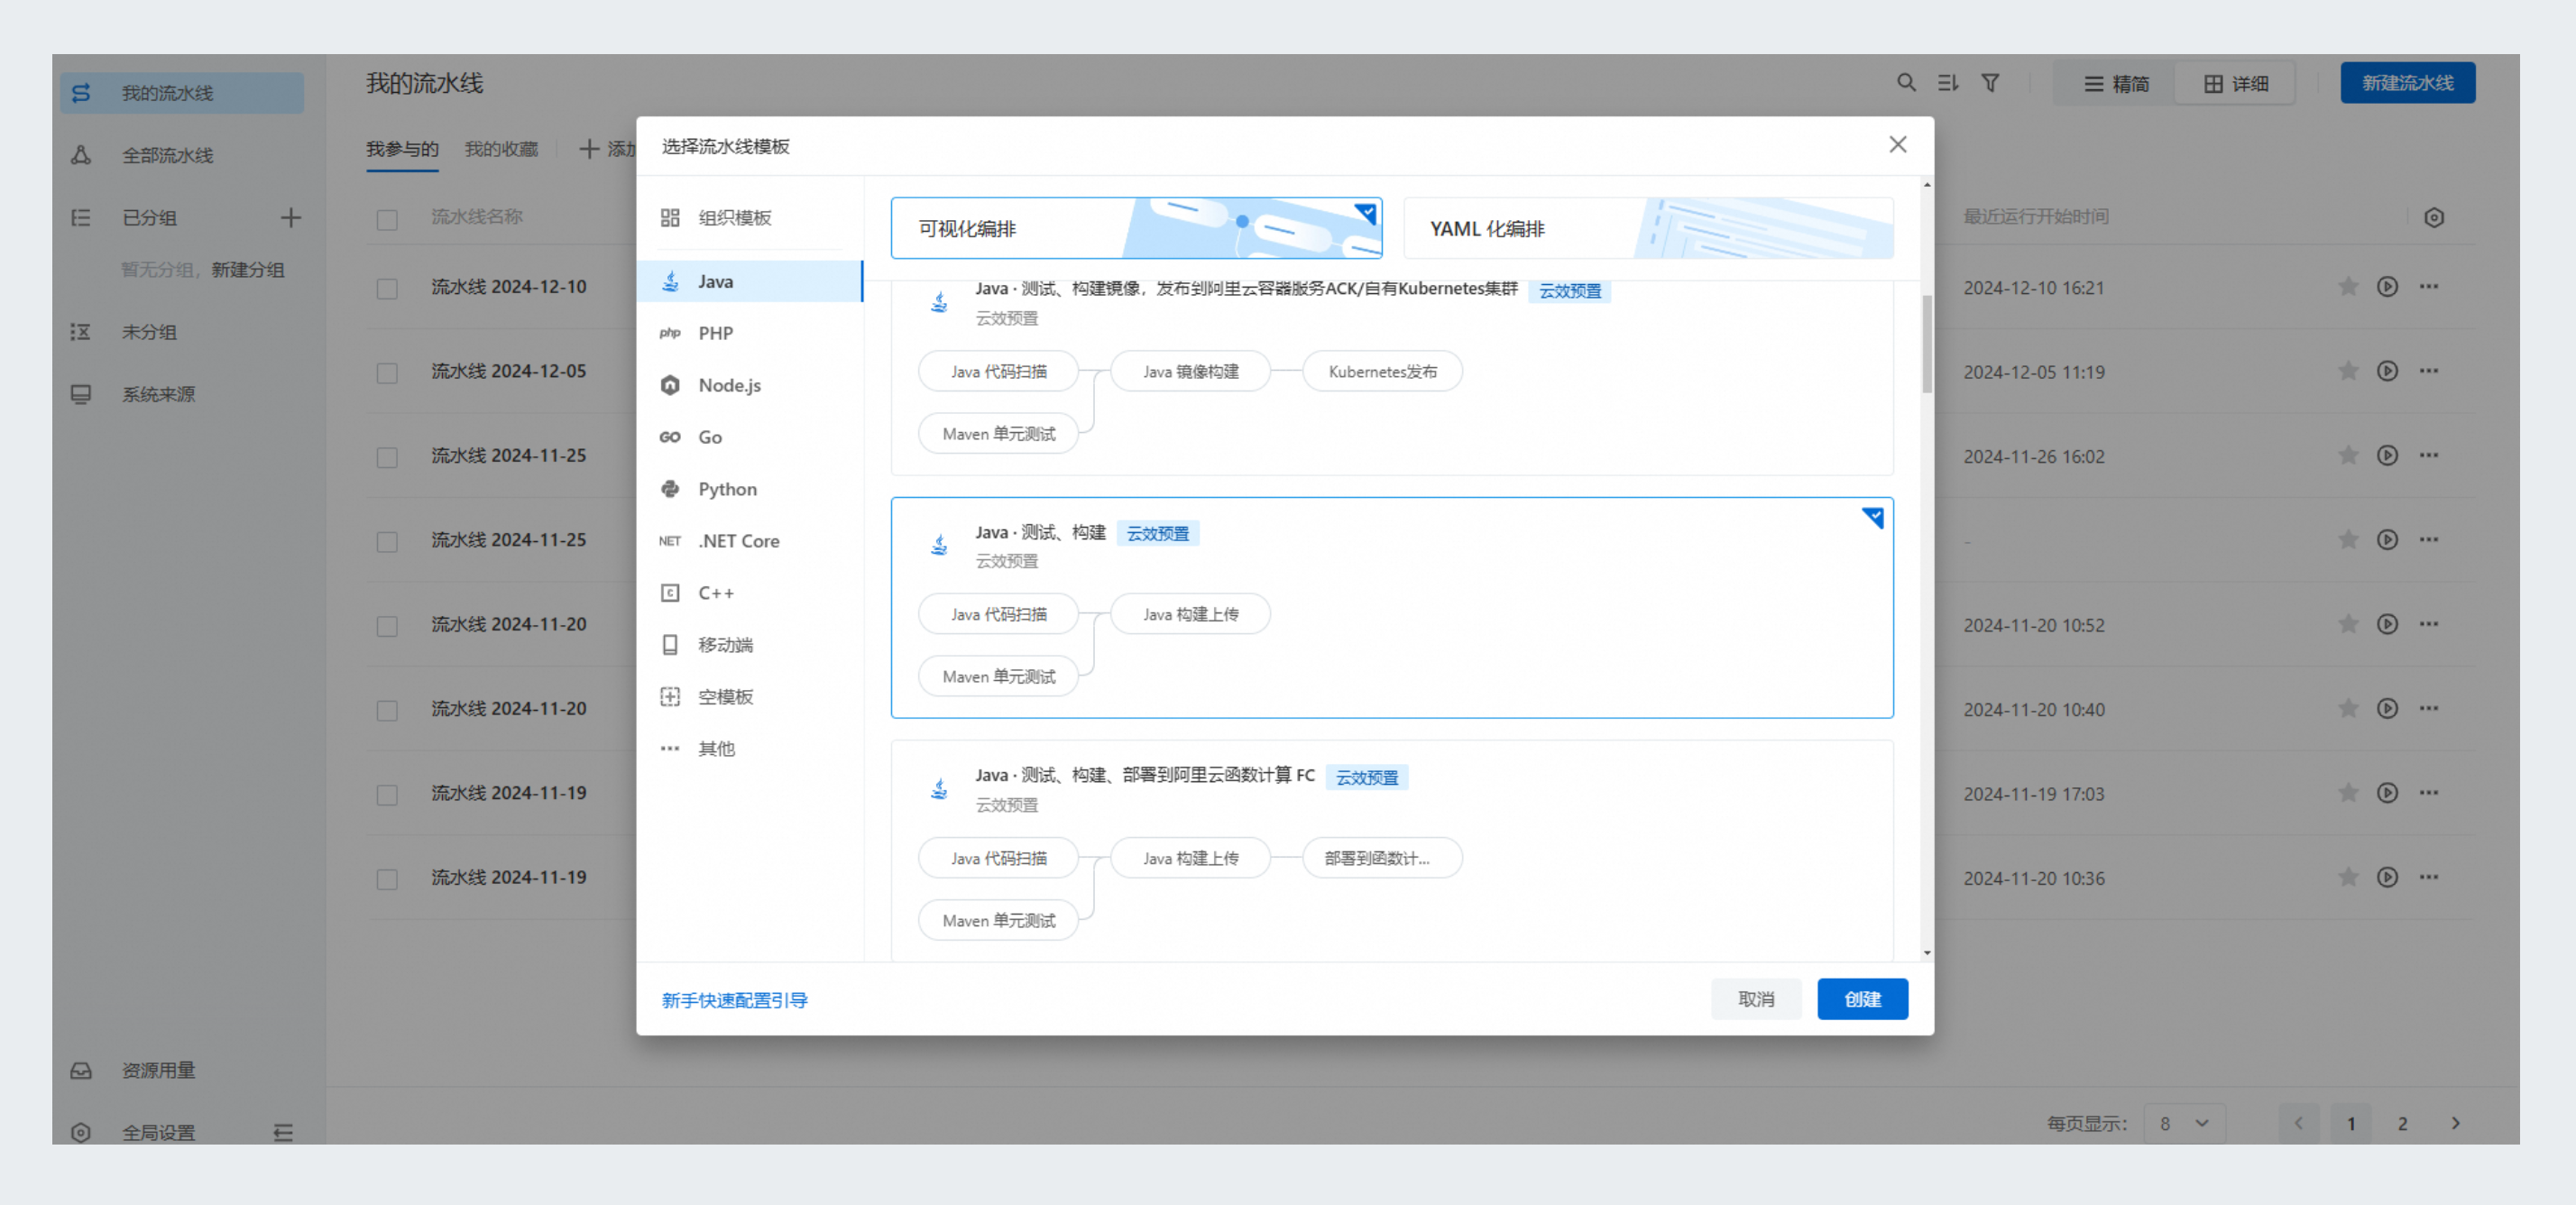2576x1205 pixels.
Task: Switch to 详细 view mode
Action: point(2235,84)
